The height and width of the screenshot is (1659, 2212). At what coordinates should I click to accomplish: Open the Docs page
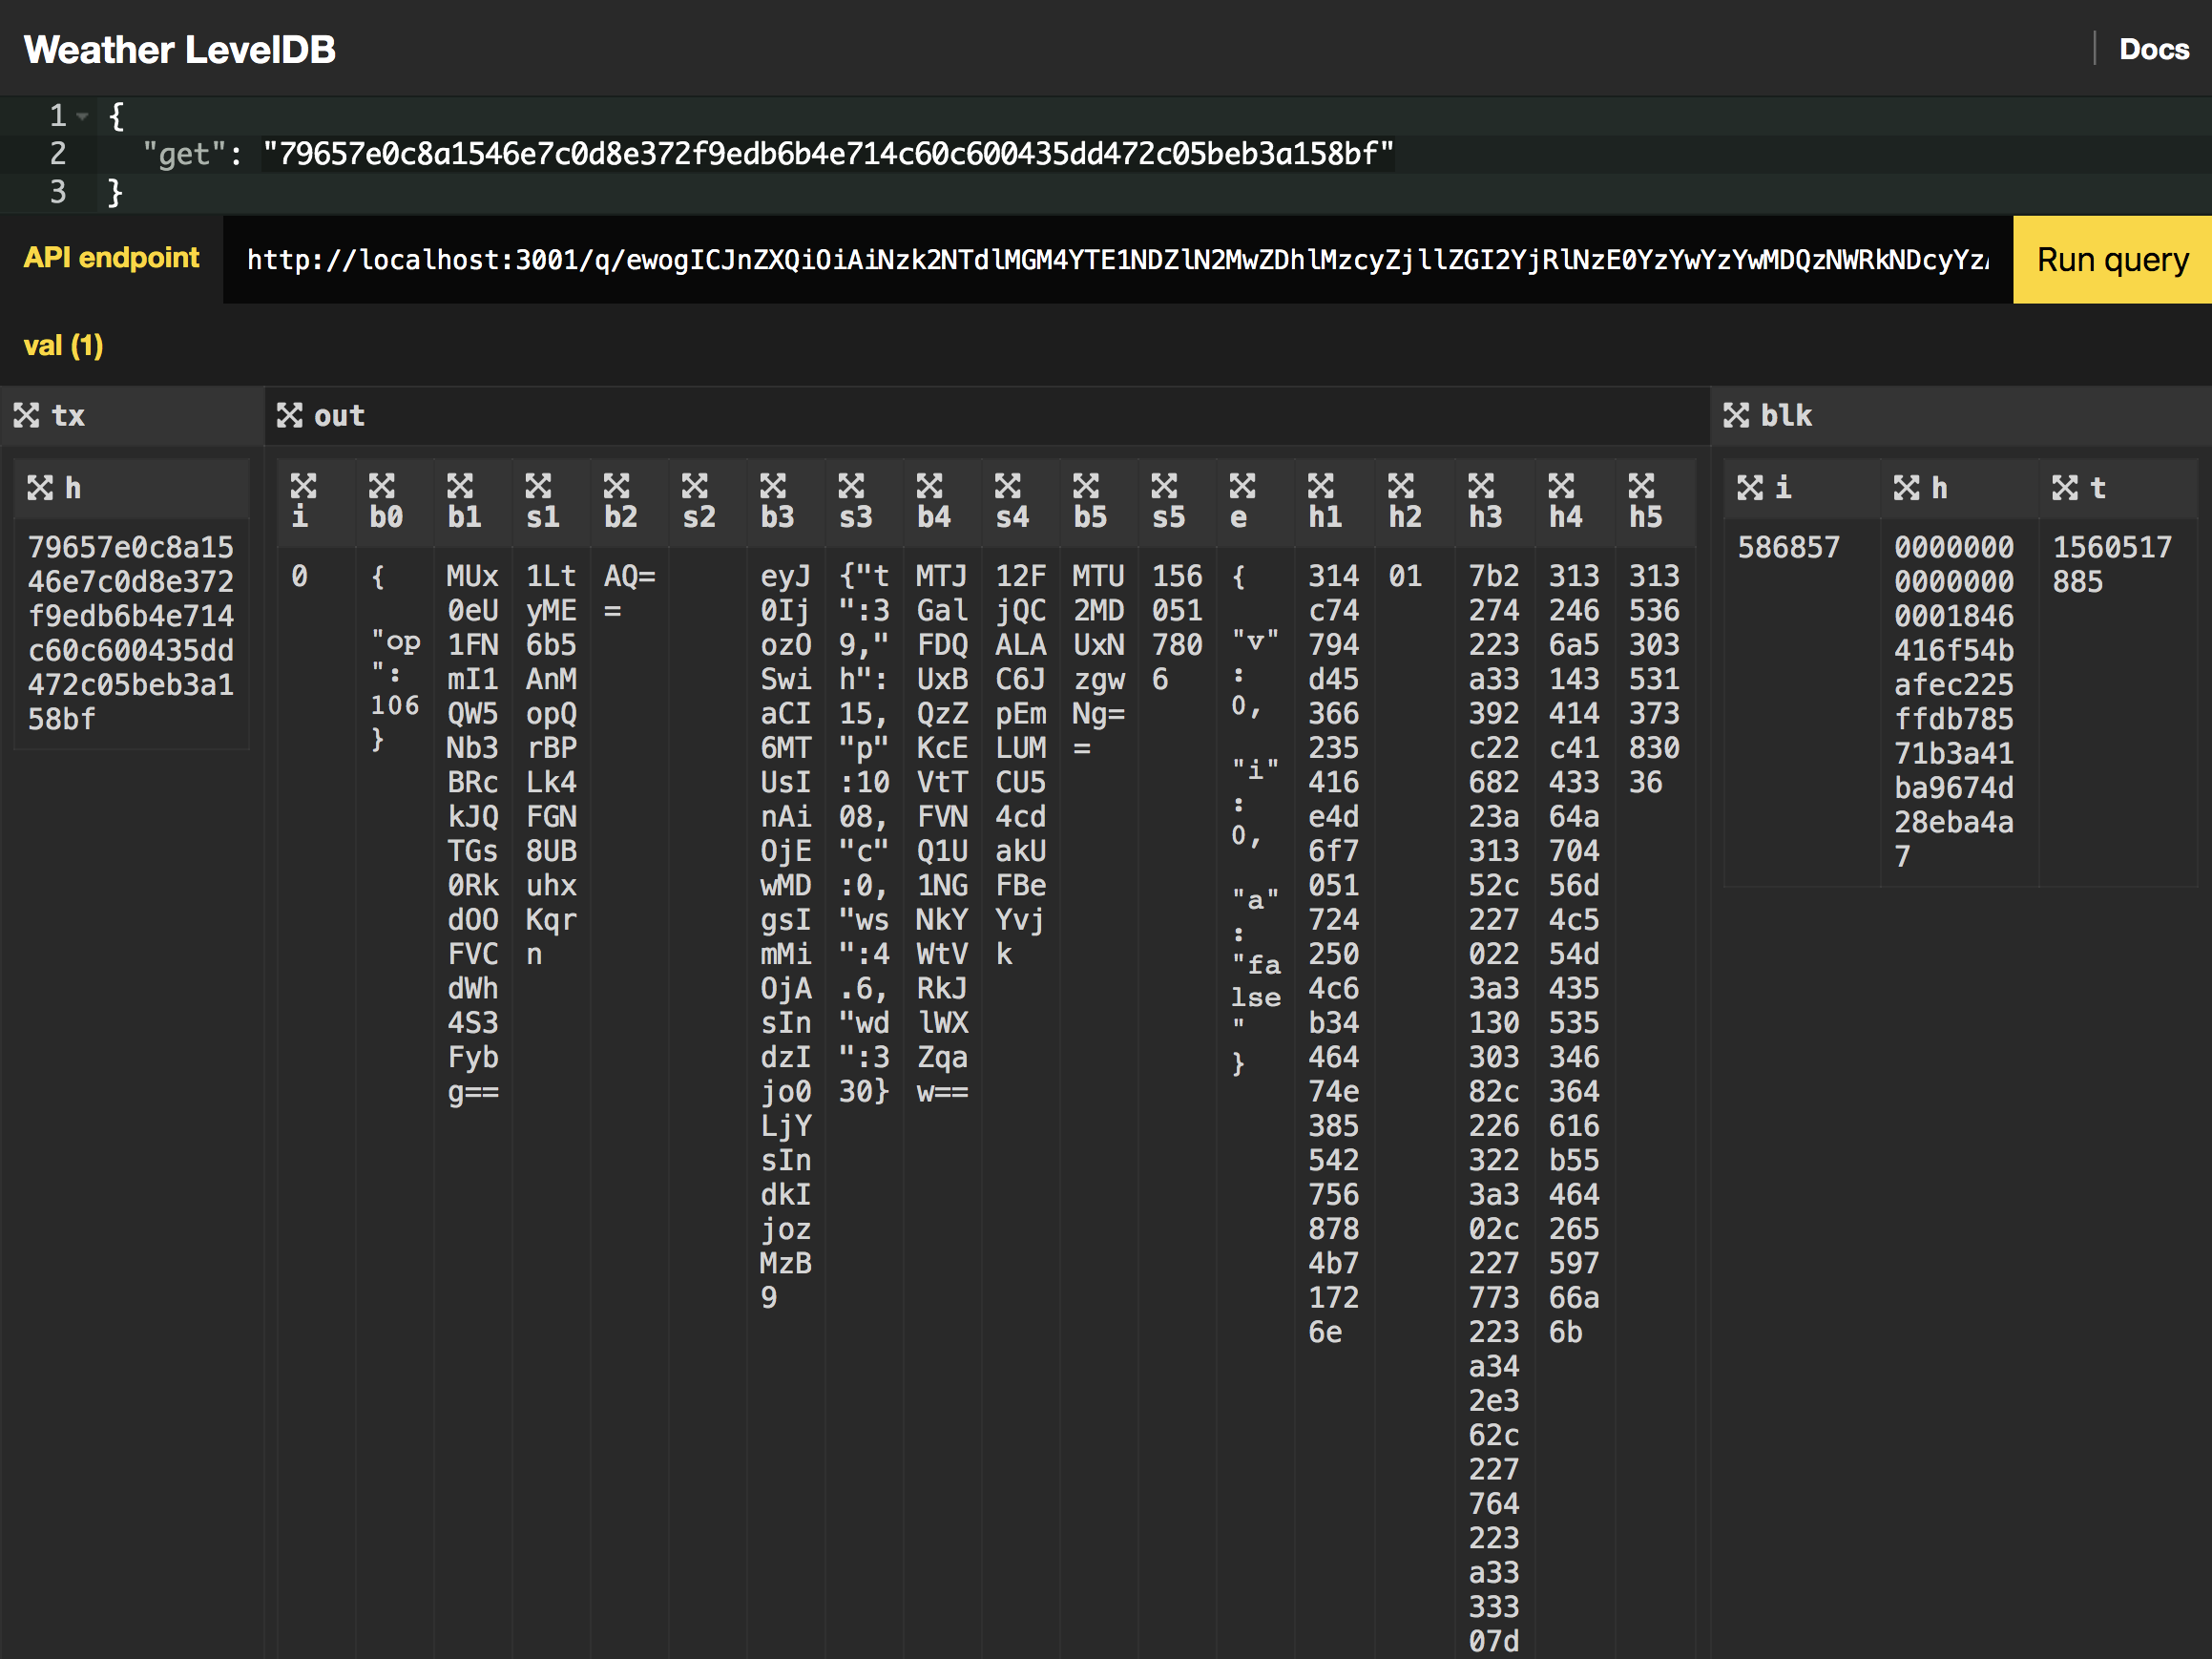[x=2153, y=48]
